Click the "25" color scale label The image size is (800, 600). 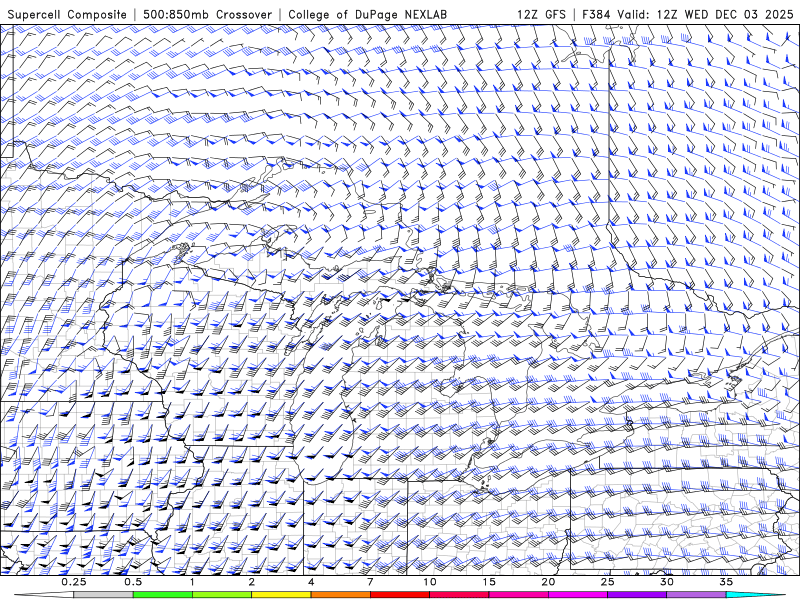607,582
